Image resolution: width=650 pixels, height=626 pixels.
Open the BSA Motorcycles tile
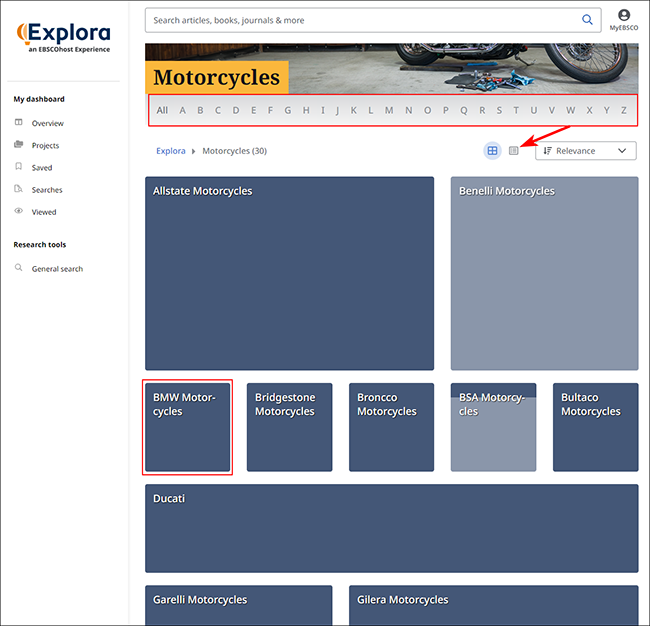[x=493, y=427]
